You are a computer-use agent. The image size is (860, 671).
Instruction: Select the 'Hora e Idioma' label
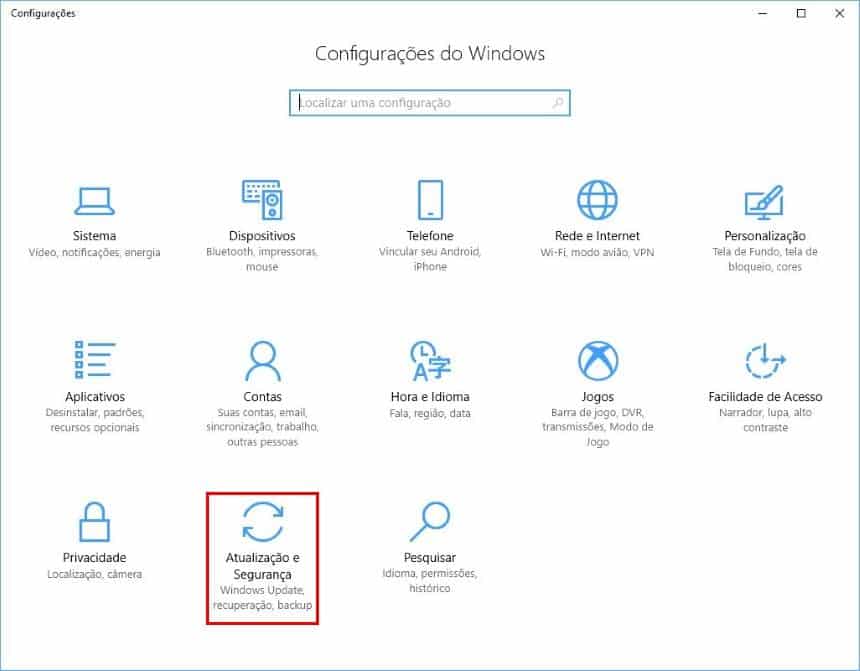pos(431,397)
